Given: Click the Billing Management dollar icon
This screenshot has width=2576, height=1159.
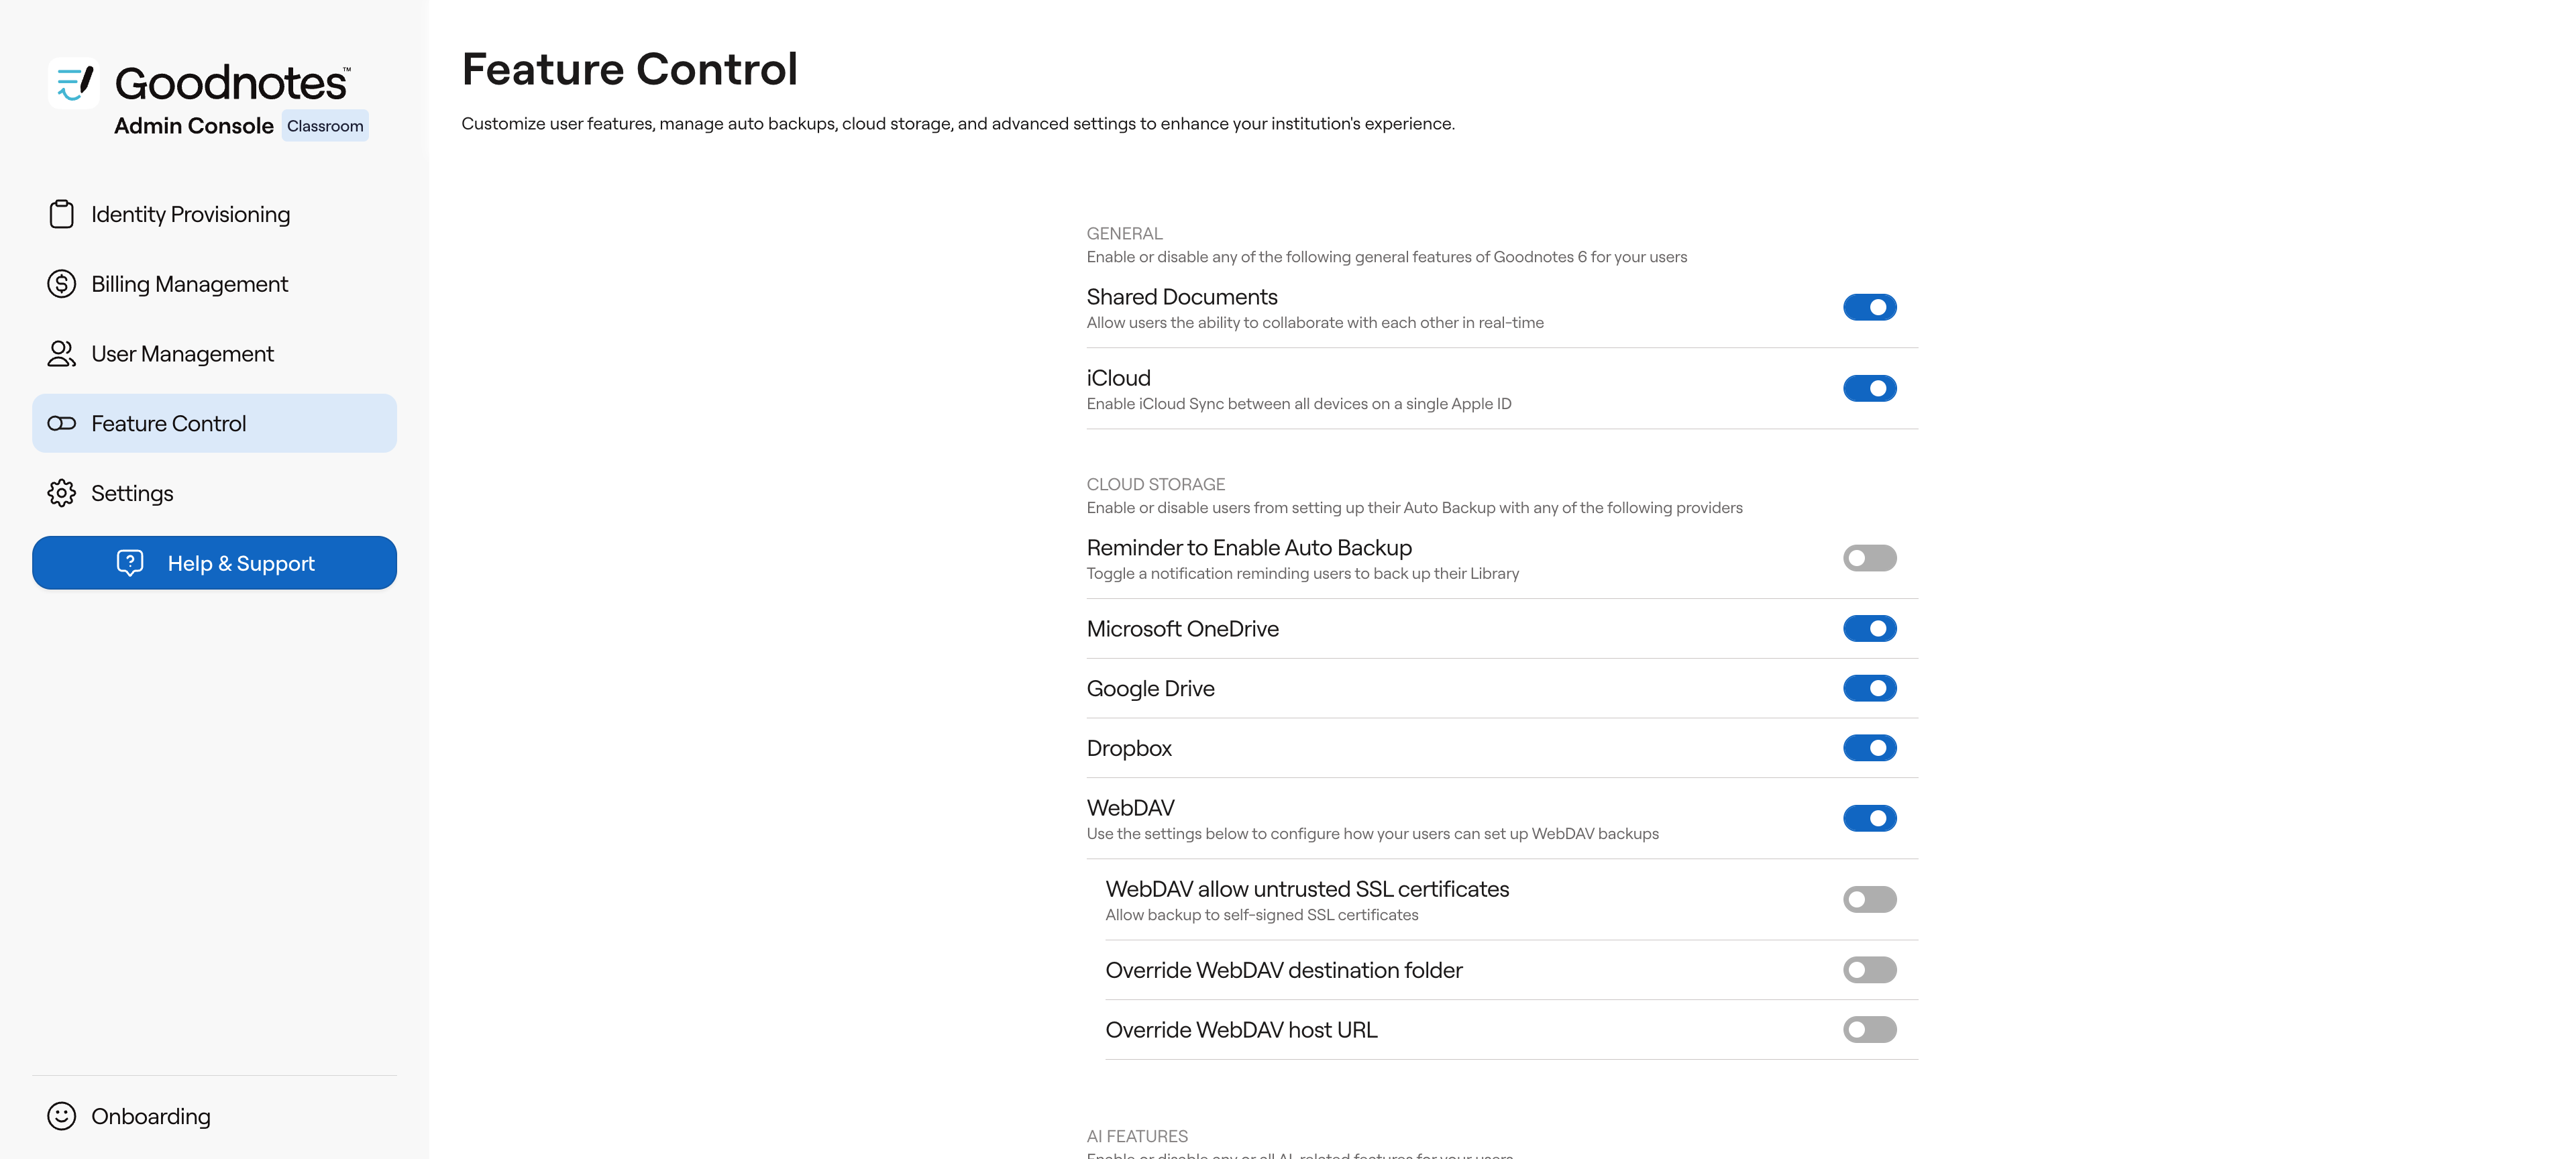Looking at the screenshot, I should click(61, 284).
